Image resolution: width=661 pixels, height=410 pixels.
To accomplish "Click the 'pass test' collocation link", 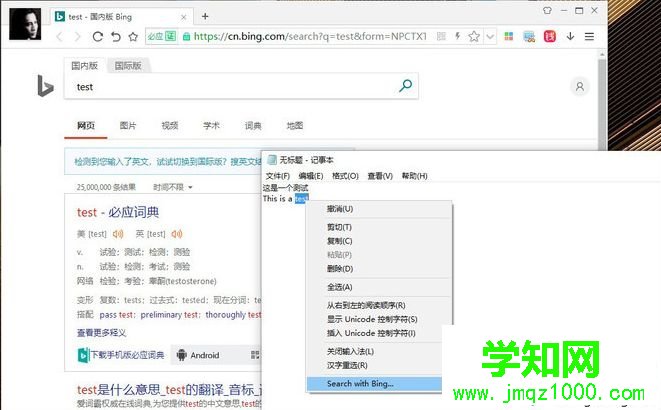I will 116,315.
